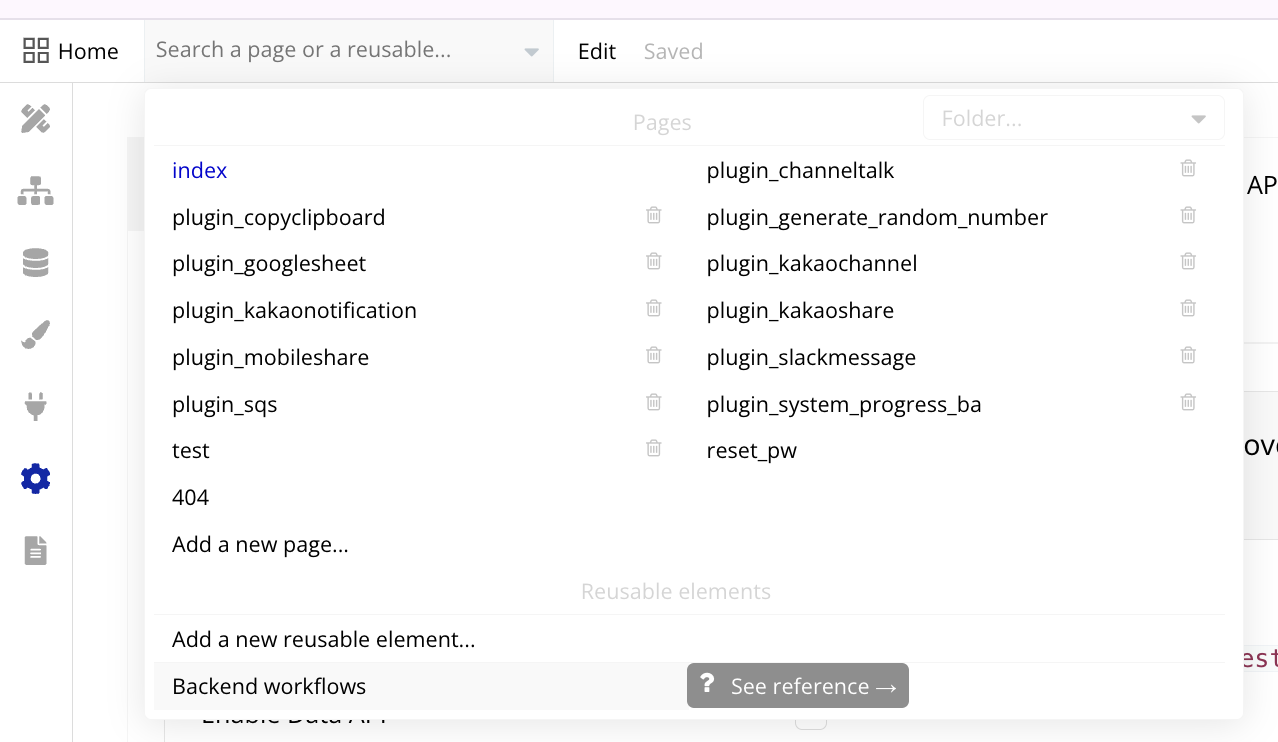
Task: Open the Settings tab gear icon
Action: [36, 479]
